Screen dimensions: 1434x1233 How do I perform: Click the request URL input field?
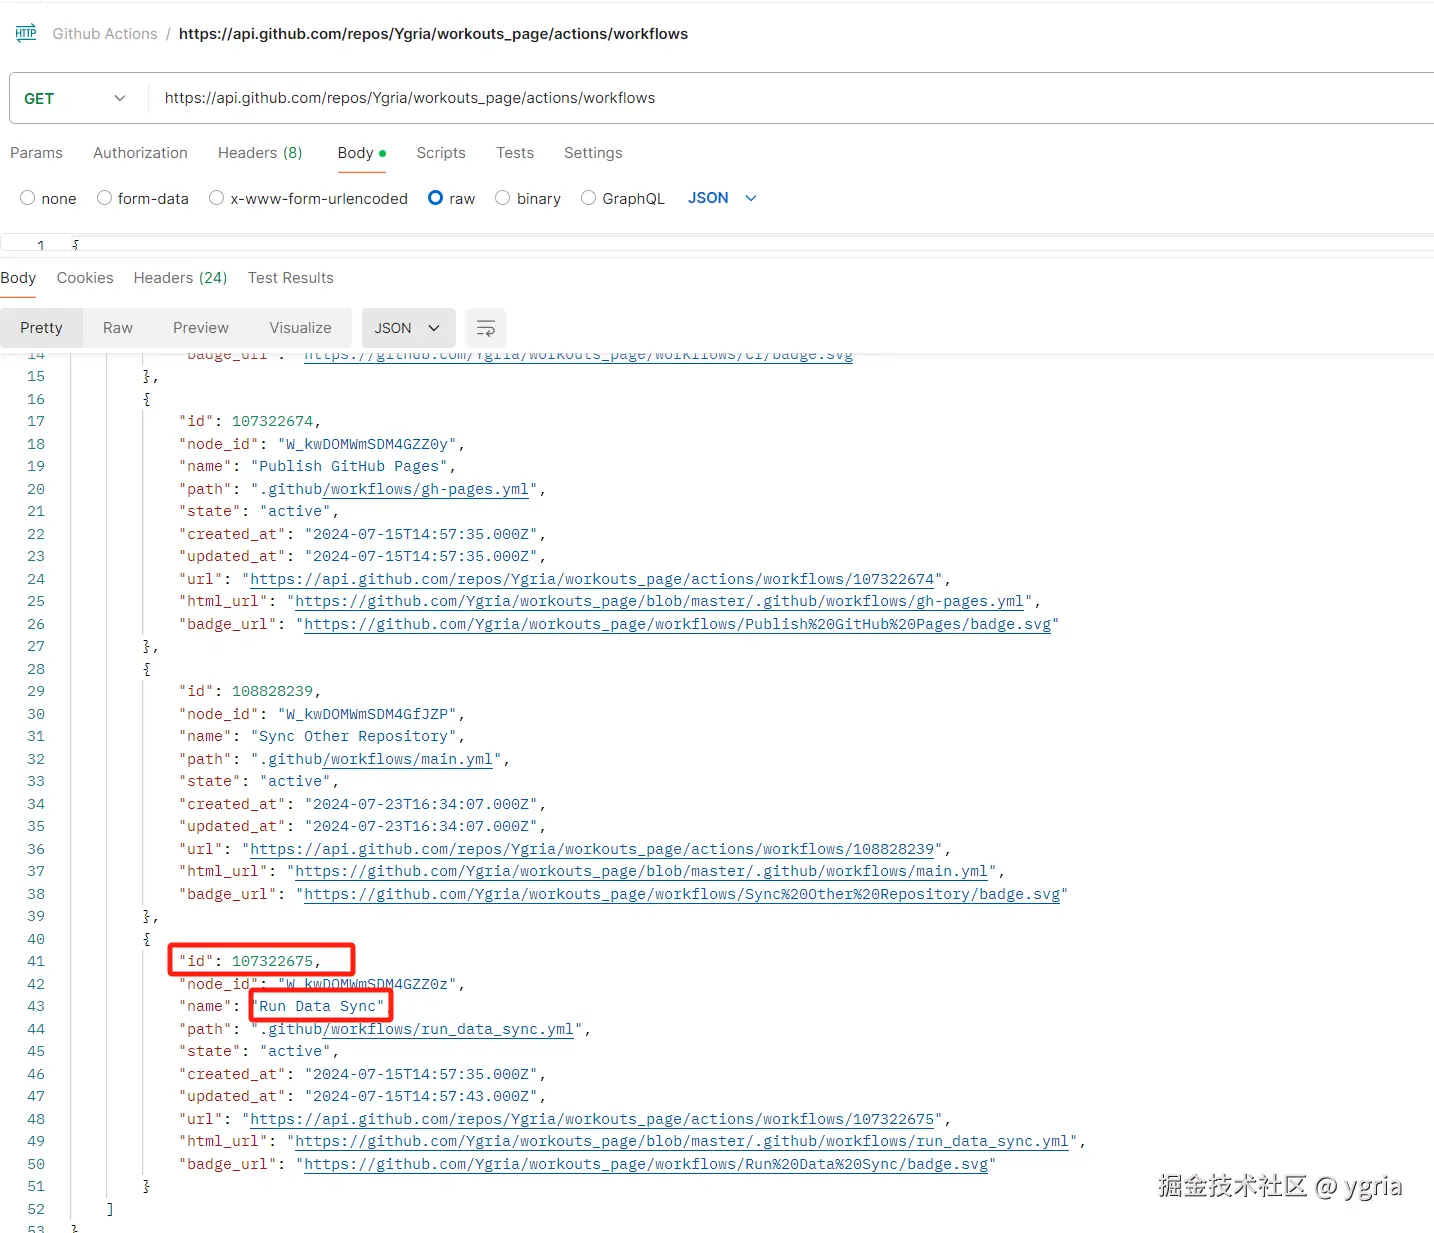(x=790, y=98)
